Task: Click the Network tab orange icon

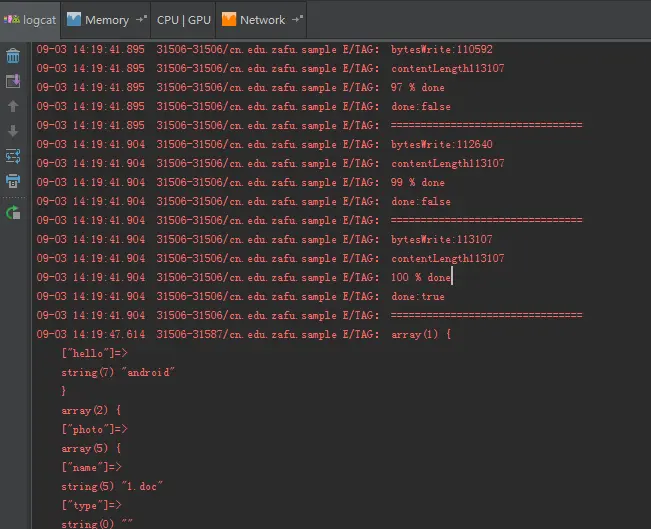Action: [229, 20]
